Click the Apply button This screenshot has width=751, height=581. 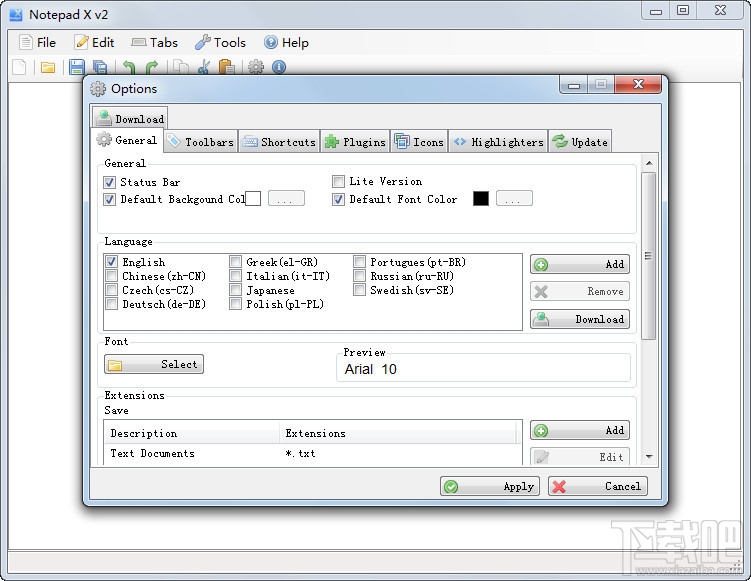click(x=490, y=486)
